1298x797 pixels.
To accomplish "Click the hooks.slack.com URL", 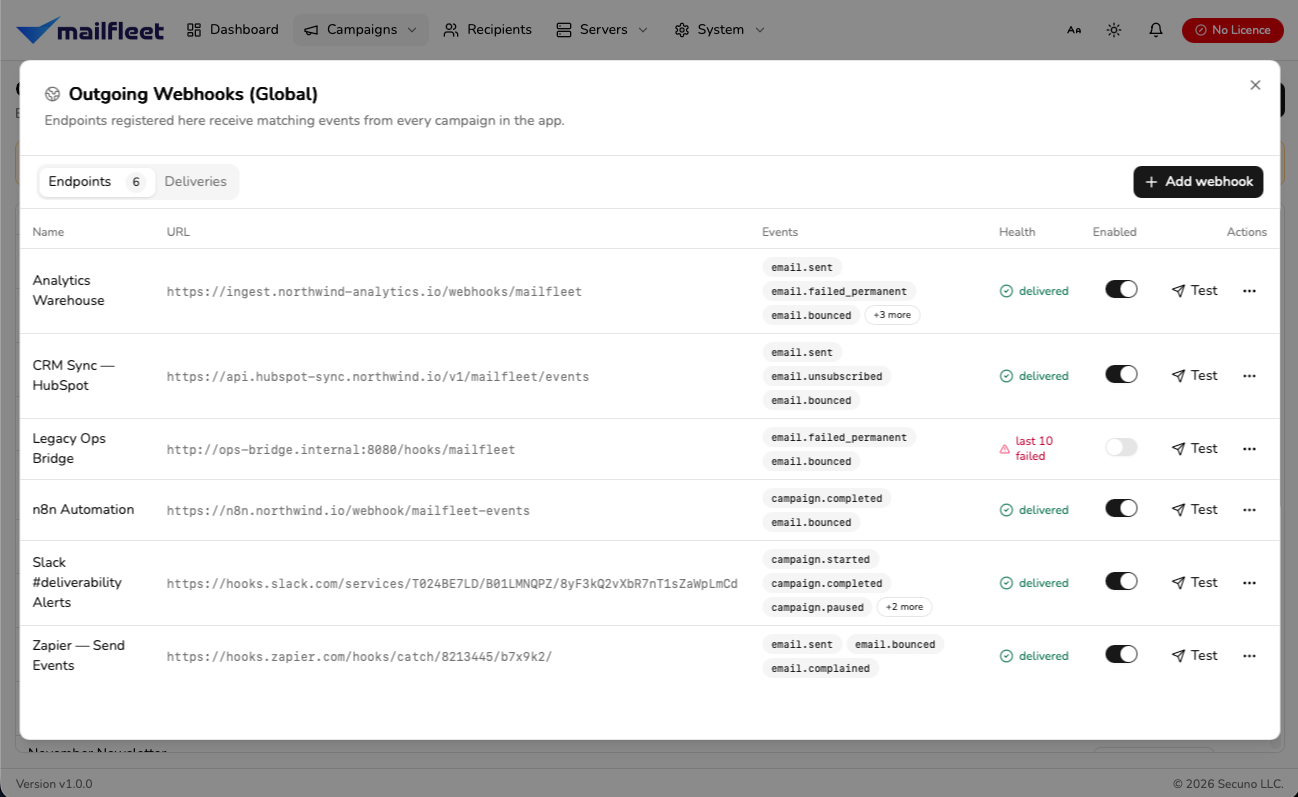I will pyautogui.click(x=452, y=584).
